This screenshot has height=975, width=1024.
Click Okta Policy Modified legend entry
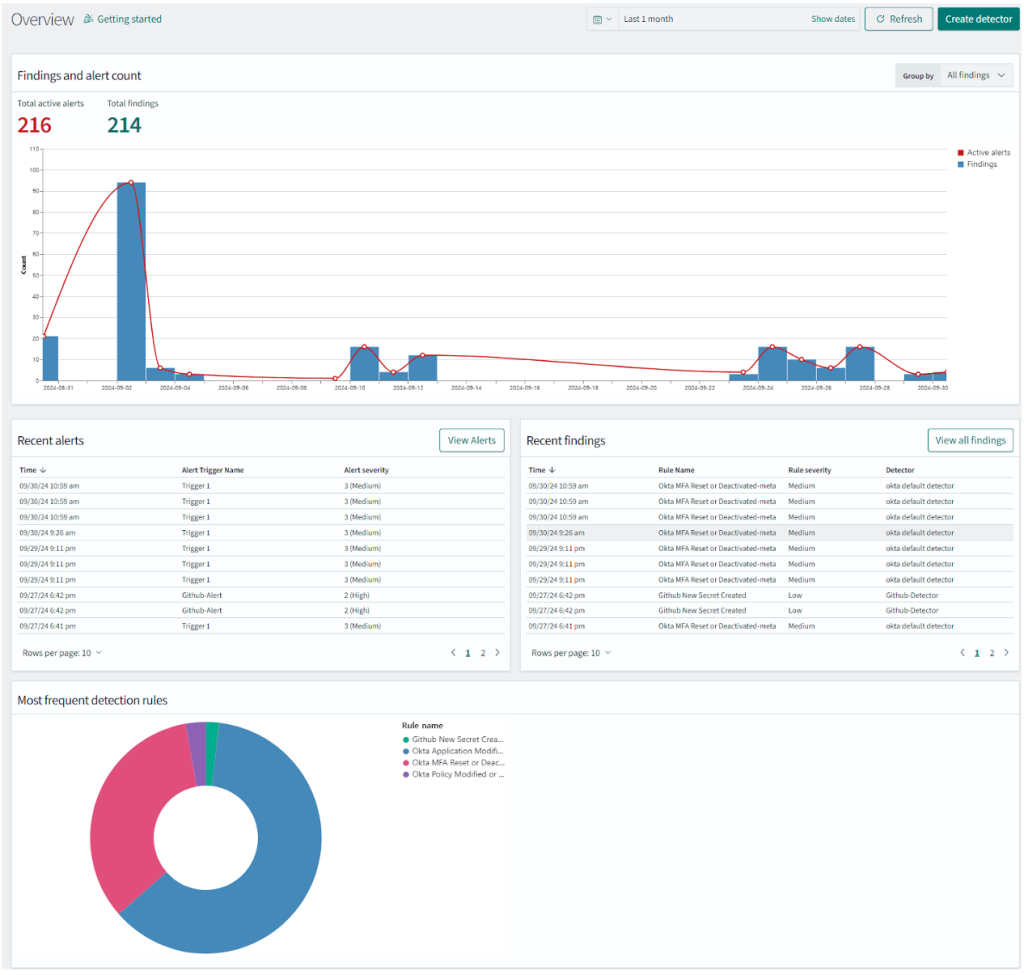453,775
